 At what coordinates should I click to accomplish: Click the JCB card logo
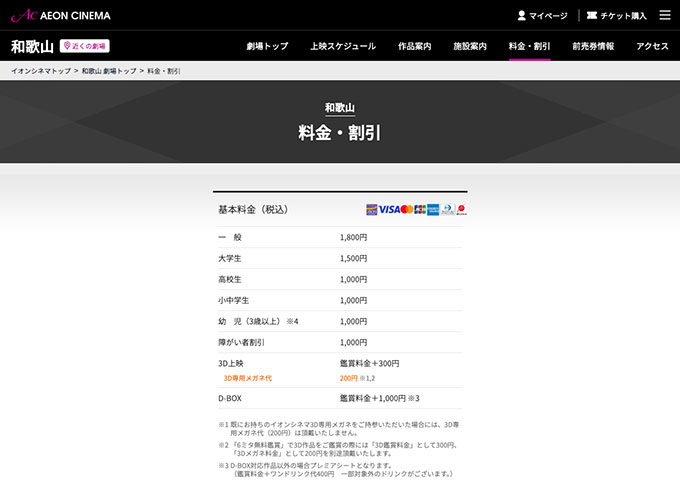(420, 209)
